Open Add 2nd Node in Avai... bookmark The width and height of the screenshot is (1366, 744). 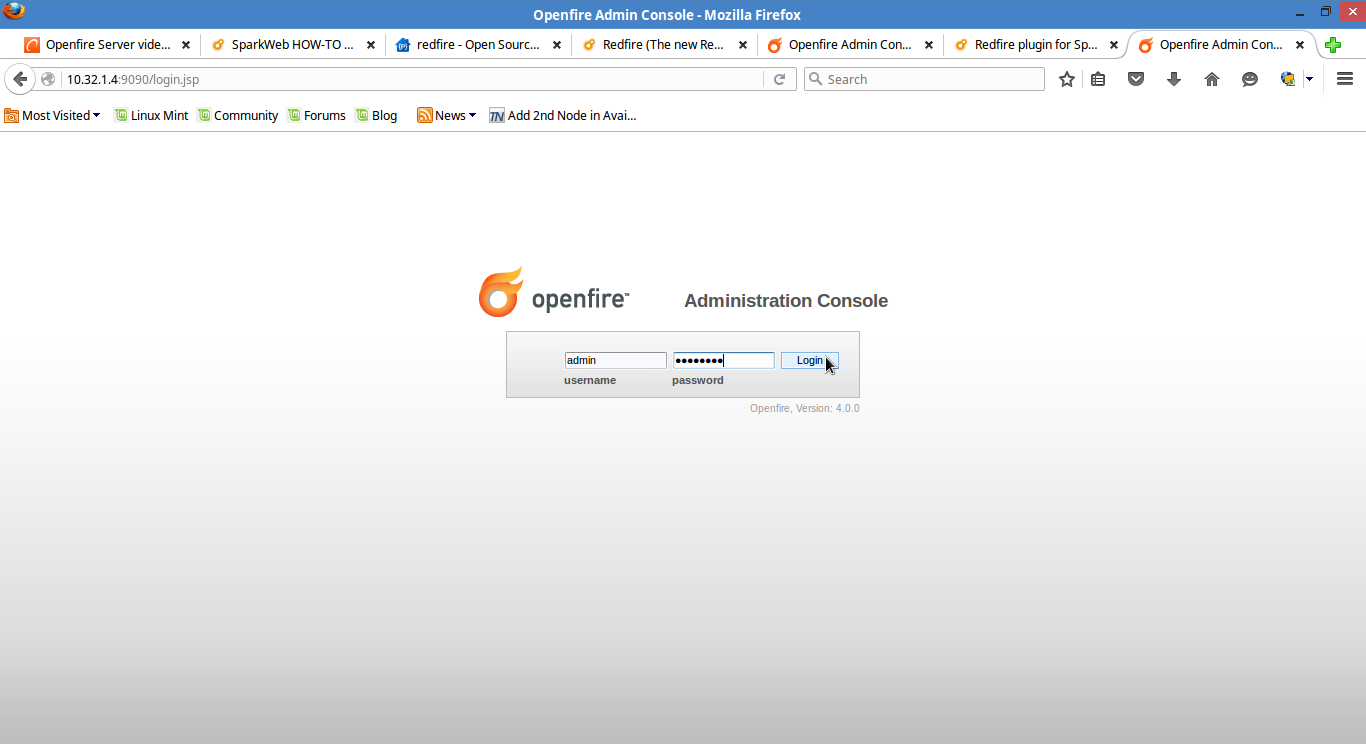pyautogui.click(x=563, y=115)
